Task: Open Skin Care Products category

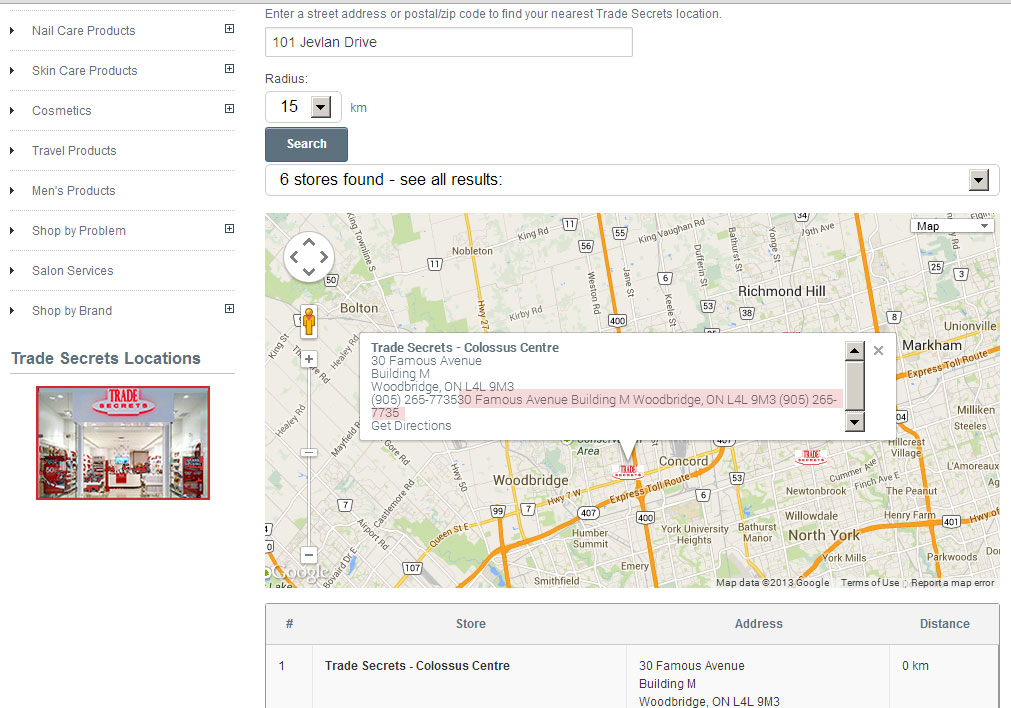Action: click(x=84, y=71)
